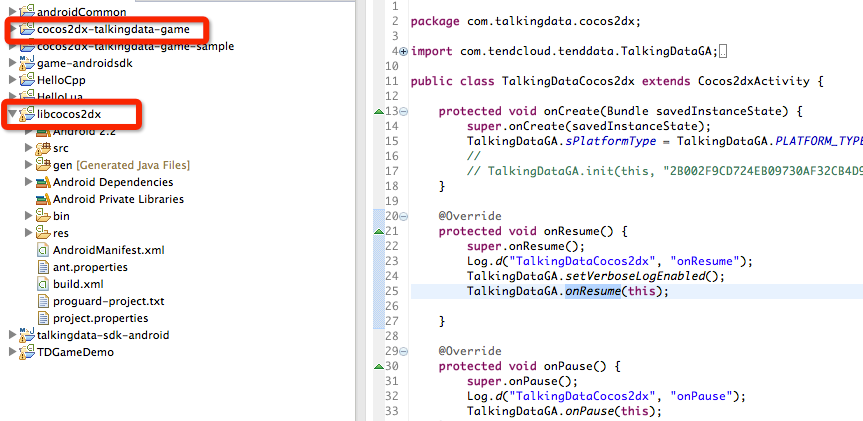863x421 pixels.
Task: Click the bin folder icon
Action: 43,216
